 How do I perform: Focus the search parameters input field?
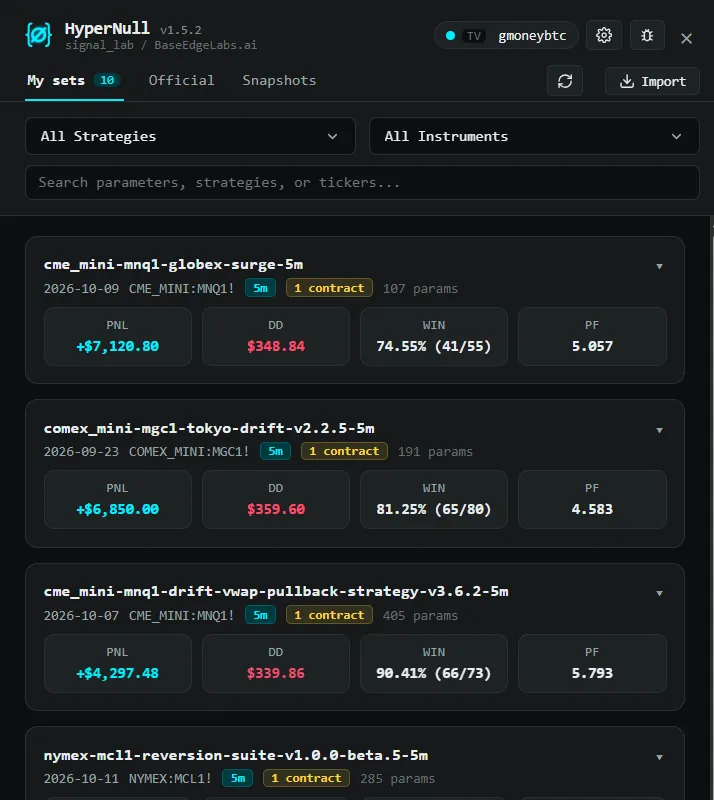pos(362,182)
